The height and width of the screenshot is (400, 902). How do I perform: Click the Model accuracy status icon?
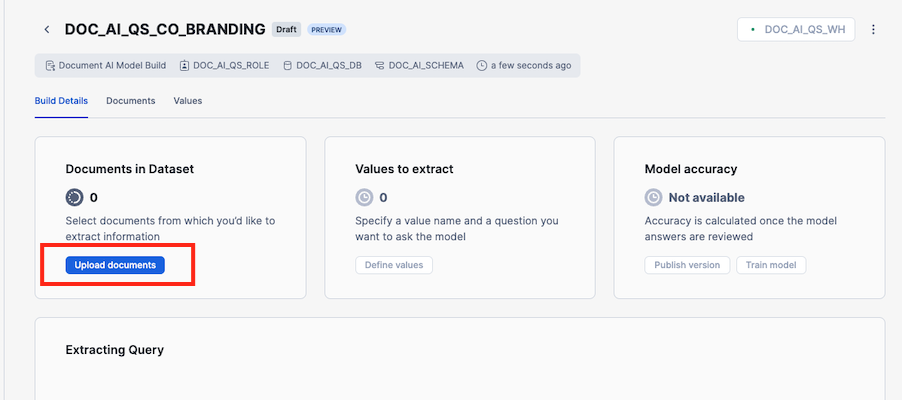click(x=653, y=197)
